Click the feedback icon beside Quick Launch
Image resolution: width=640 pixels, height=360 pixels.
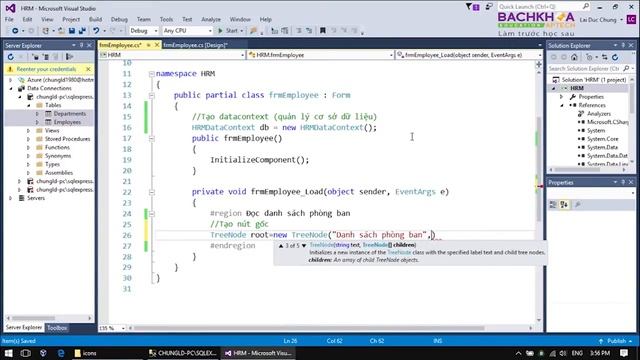click(x=488, y=7)
